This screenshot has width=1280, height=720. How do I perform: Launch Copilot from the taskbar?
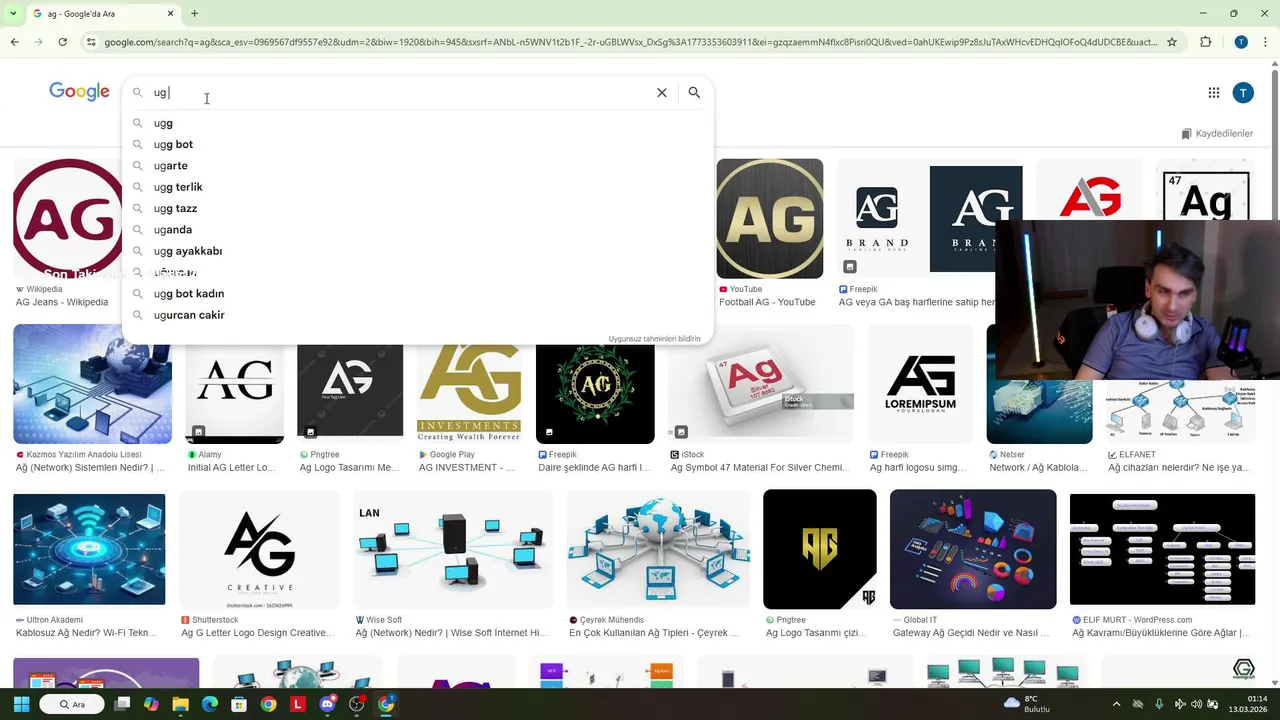[x=151, y=704]
